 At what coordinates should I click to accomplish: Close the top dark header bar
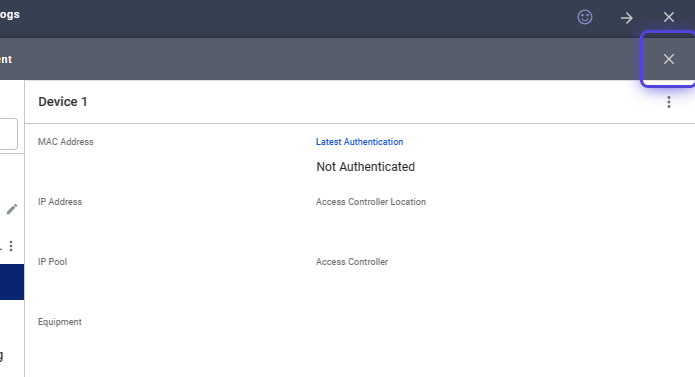coord(669,17)
